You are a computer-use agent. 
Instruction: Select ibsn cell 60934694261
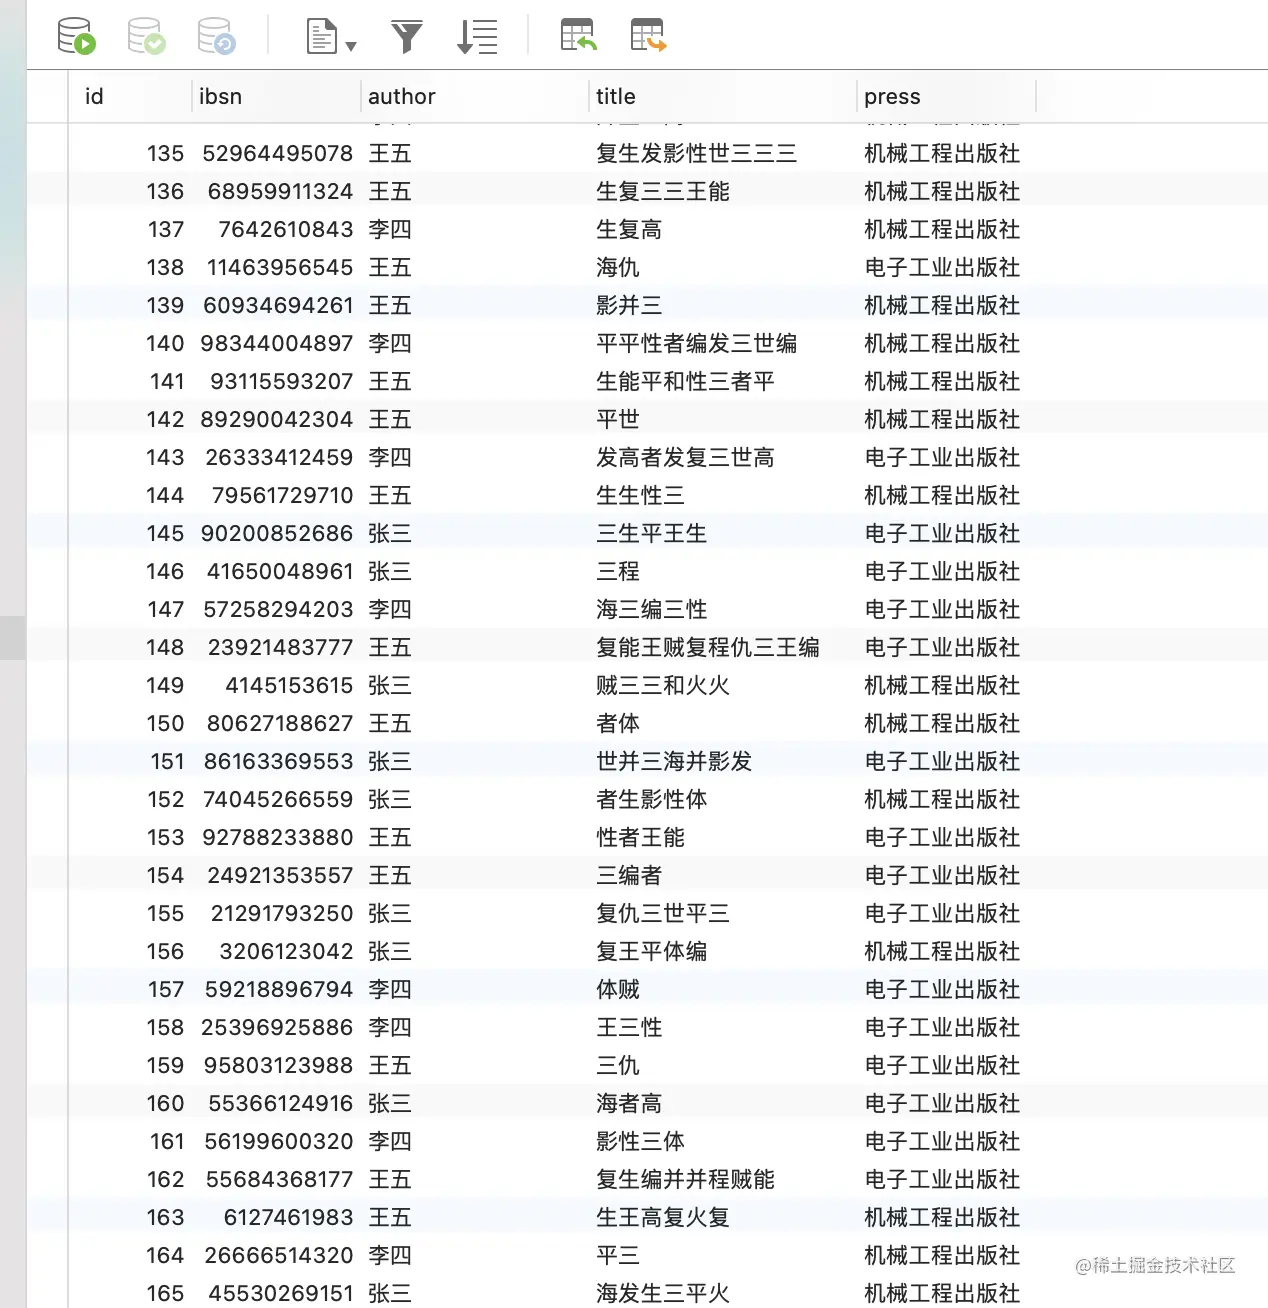(x=278, y=306)
